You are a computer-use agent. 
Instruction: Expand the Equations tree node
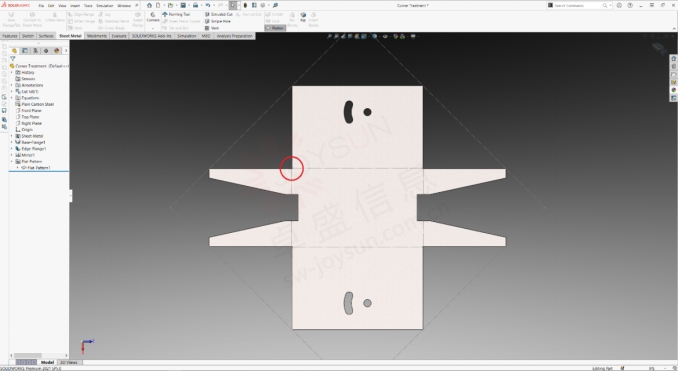pos(12,98)
